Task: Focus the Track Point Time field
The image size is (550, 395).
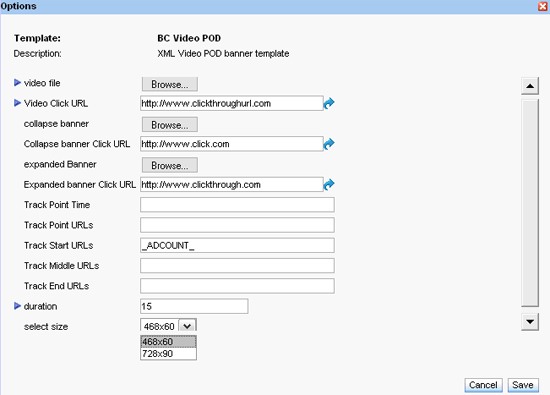Action: (x=237, y=205)
